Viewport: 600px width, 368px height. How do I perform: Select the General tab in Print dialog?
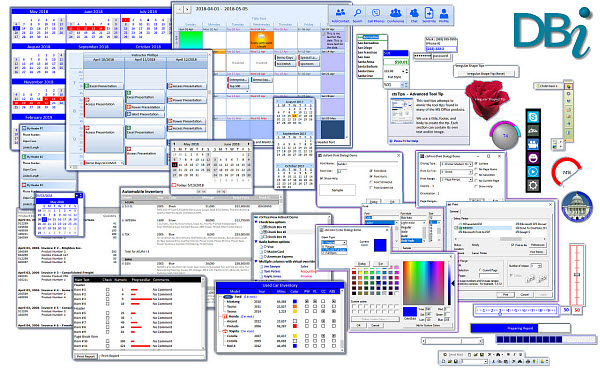click(454, 211)
